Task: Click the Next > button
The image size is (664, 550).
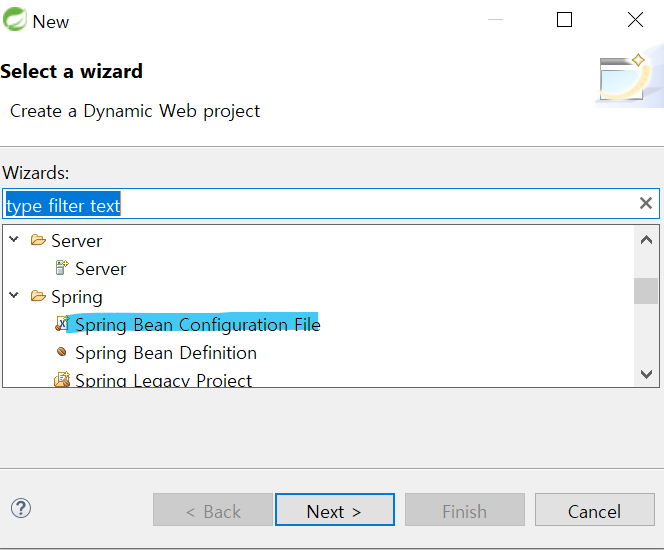Action: pyautogui.click(x=335, y=510)
